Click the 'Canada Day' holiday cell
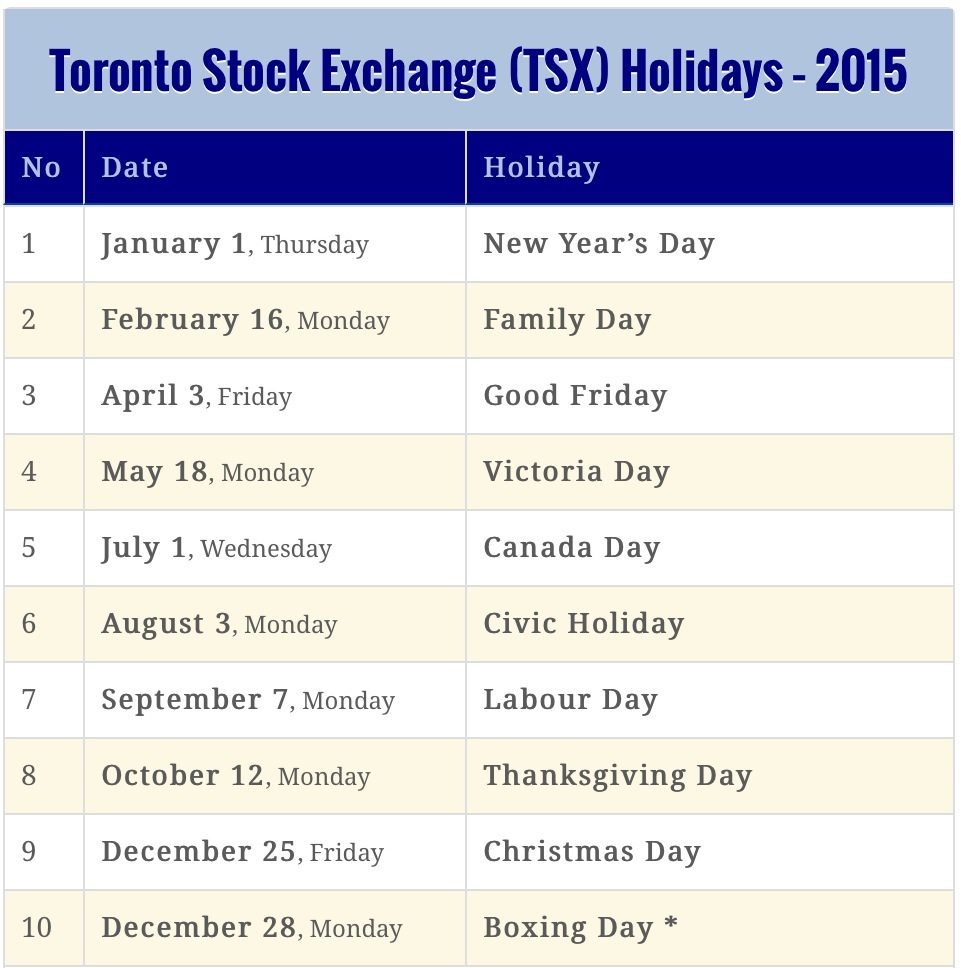This screenshot has height=968, width=961. pyautogui.click(x=572, y=548)
